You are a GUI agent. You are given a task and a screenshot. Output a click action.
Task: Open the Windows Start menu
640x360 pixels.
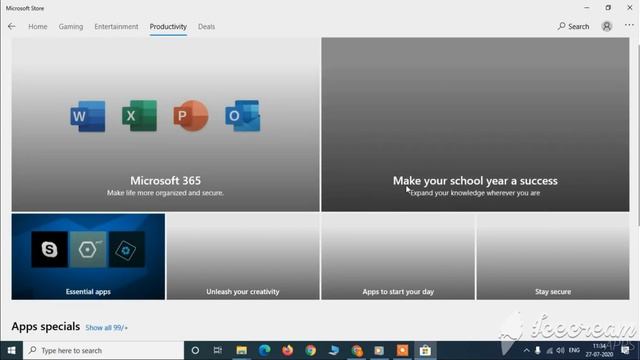(11, 351)
